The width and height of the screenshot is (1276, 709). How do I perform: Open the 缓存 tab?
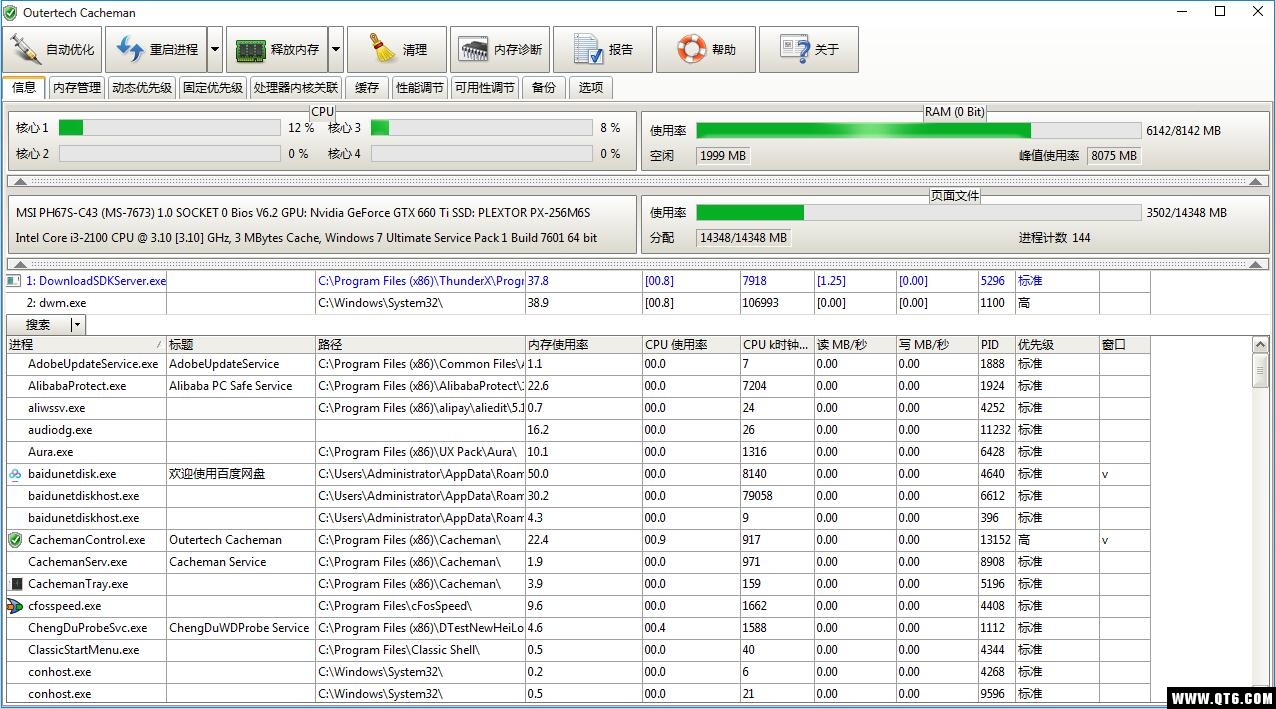(367, 88)
